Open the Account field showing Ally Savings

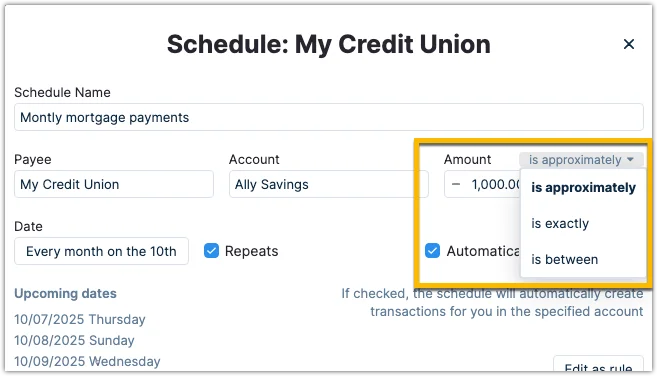[x=328, y=184]
